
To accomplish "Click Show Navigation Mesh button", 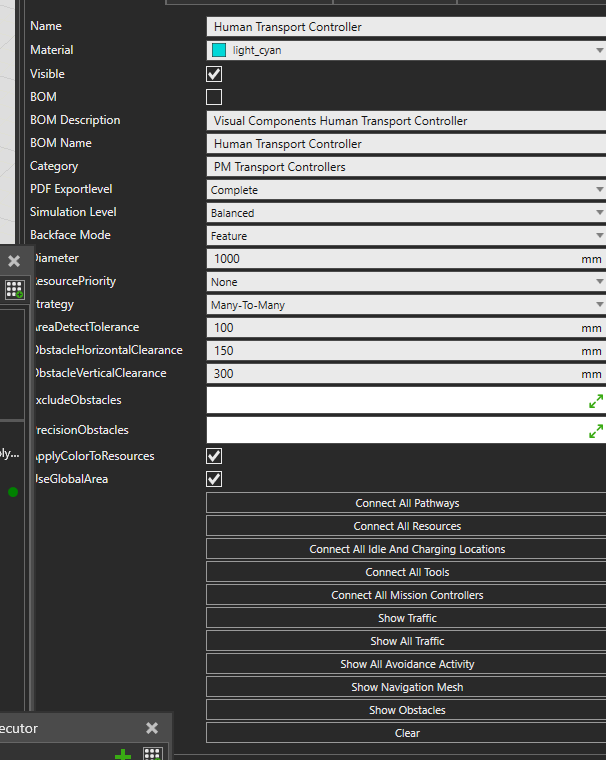I will click(x=406, y=687).
